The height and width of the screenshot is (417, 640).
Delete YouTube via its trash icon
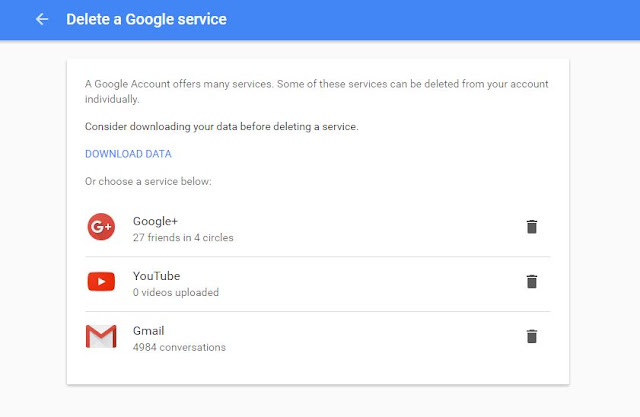click(531, 282)
